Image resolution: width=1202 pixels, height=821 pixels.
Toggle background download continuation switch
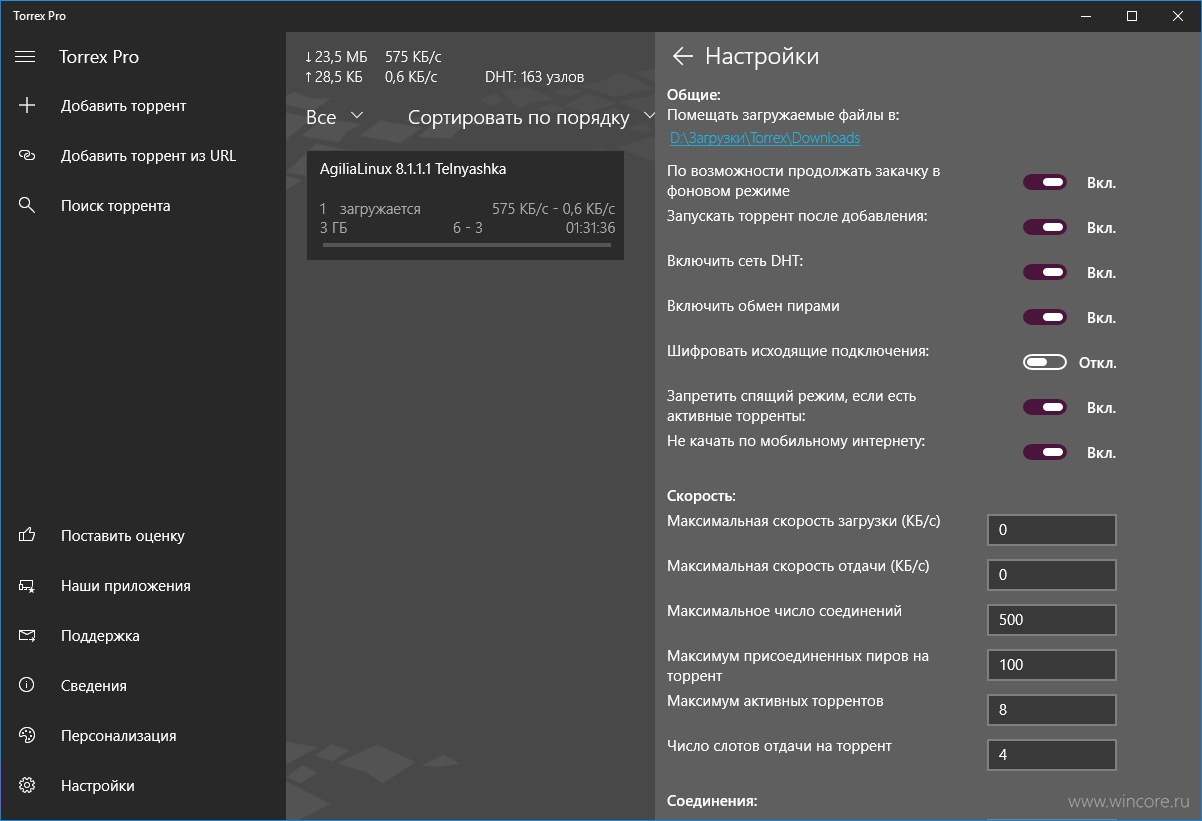tap(1045, 183)
